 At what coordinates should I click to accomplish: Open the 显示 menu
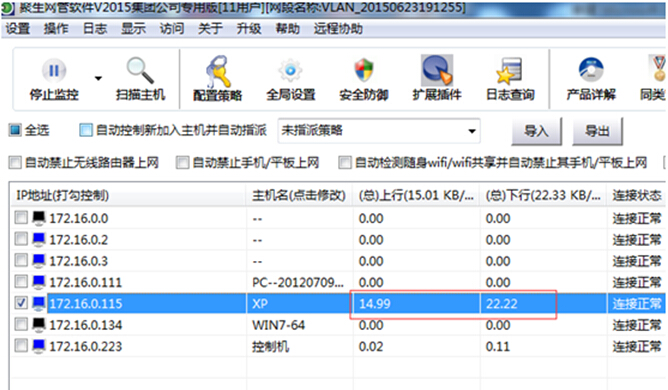point(133,29)
